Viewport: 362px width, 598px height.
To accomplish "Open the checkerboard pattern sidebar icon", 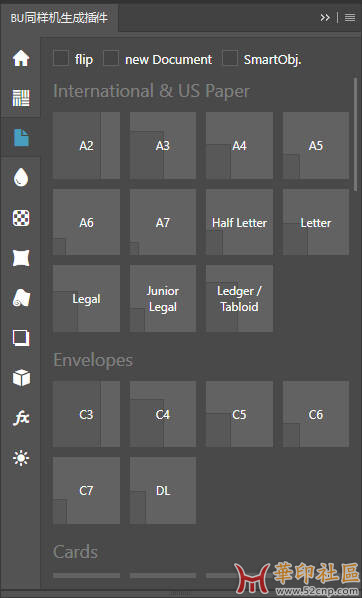I will click(21, 218).
